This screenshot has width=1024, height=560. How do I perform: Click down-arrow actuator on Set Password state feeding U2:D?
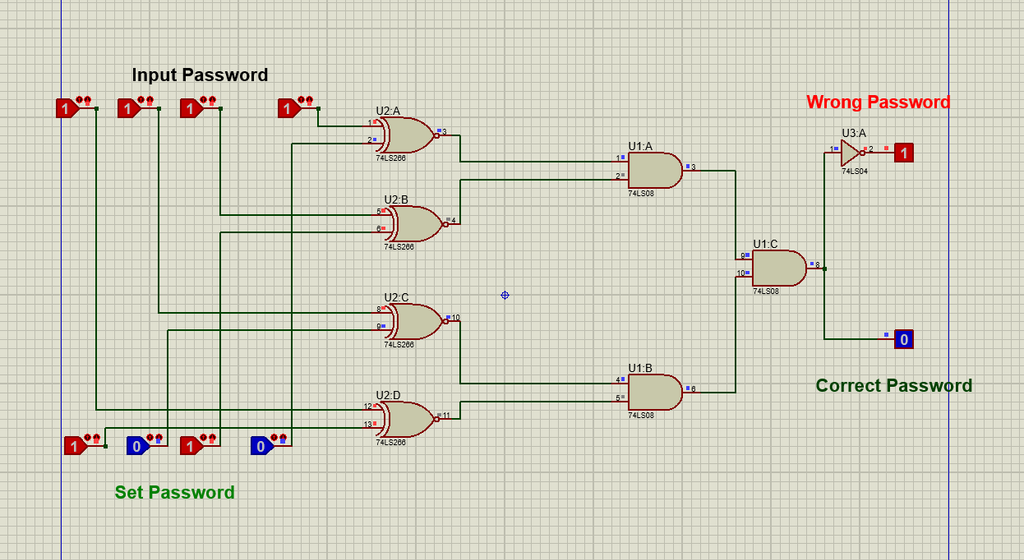[x=97, y=438]
